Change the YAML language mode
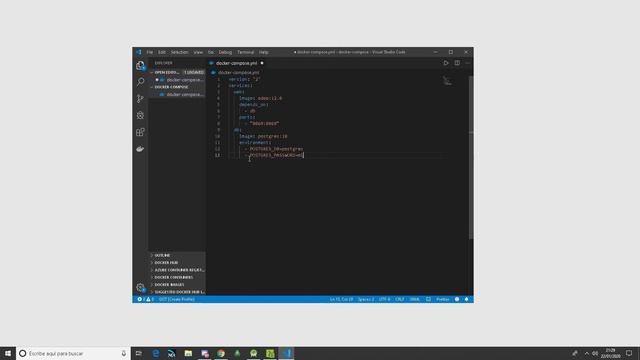 click(415, 299)
